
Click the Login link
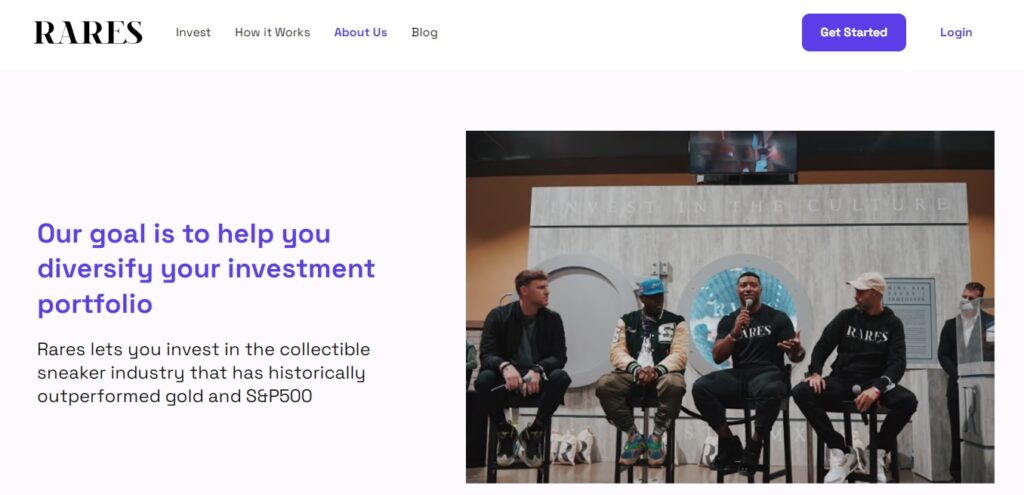955,32
